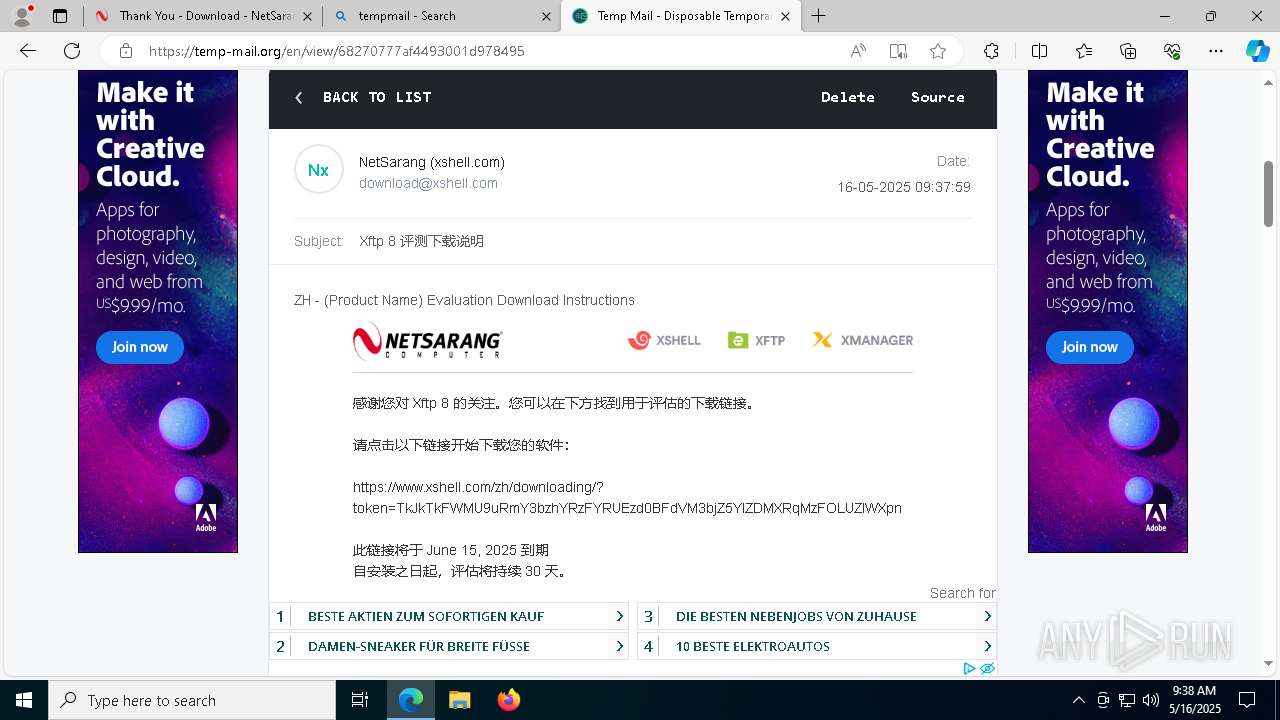1280x720 pixels.
Task: Open the Edge profile avatar icon
Action: pos(22,16)
